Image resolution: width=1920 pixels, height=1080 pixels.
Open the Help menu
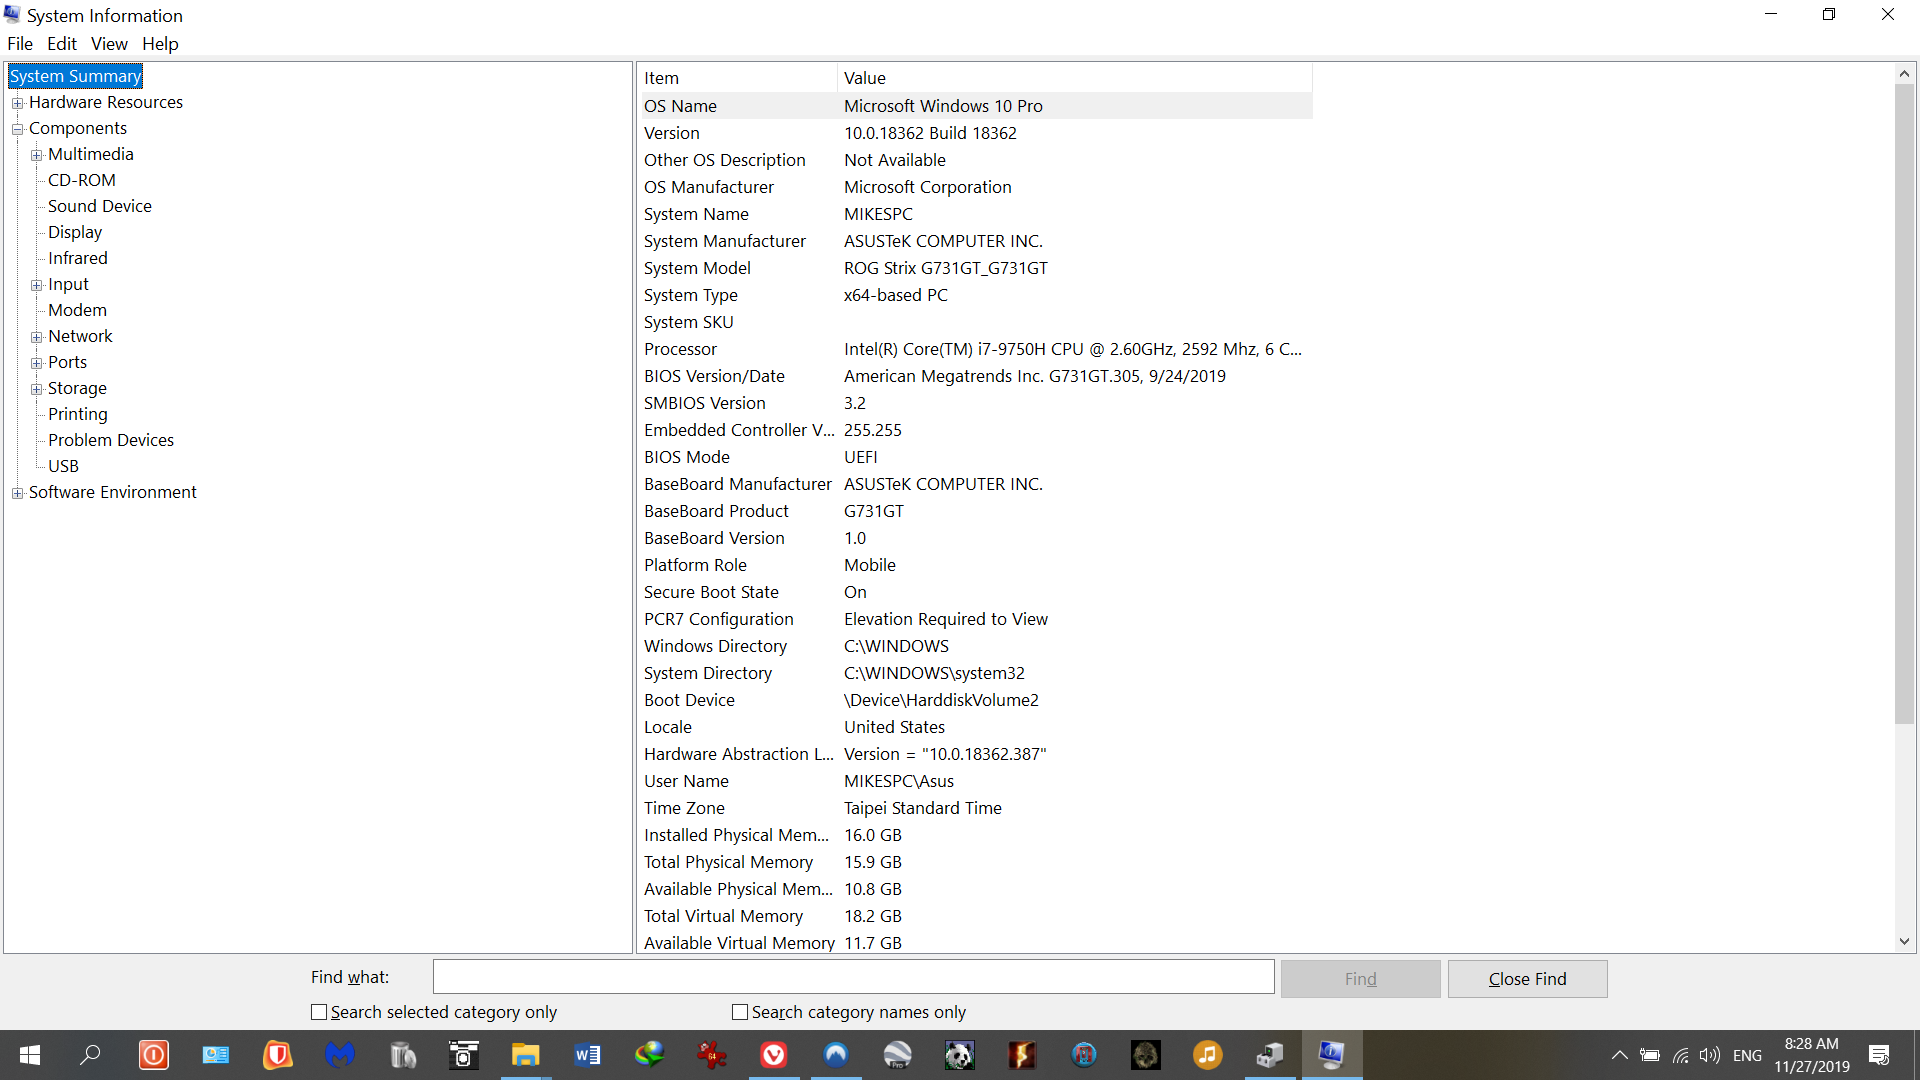pos(160,44)
